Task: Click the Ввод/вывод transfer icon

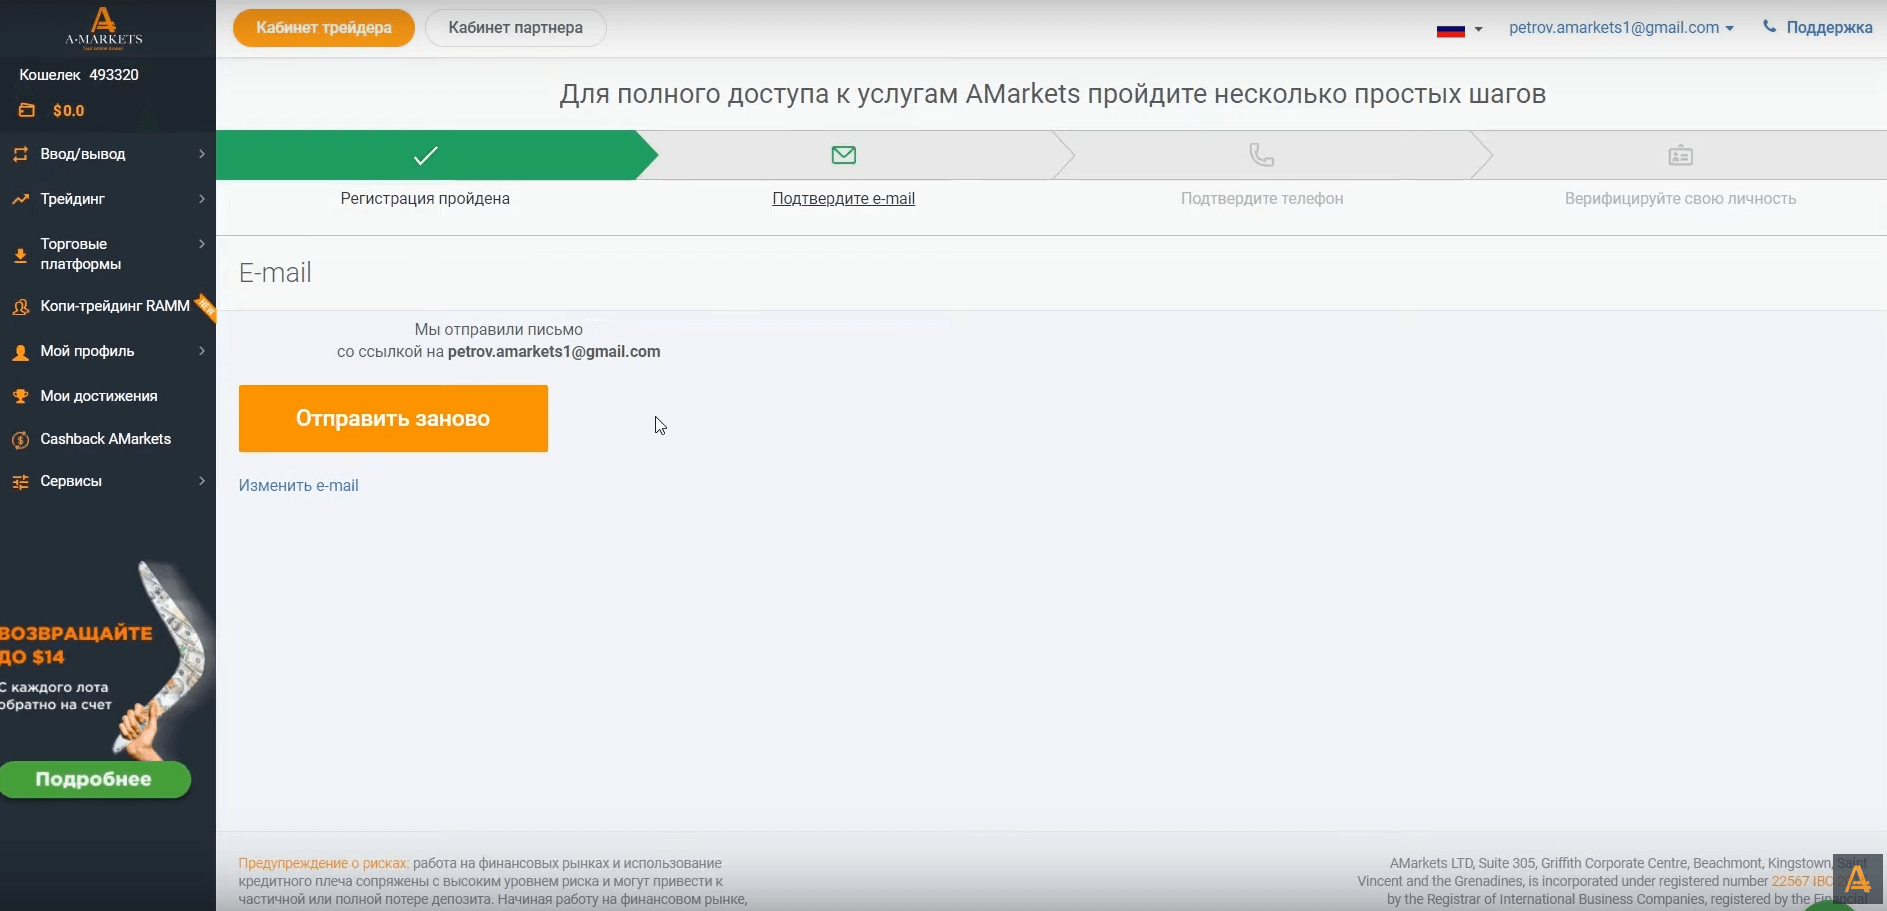Action: tap(20, 154)
